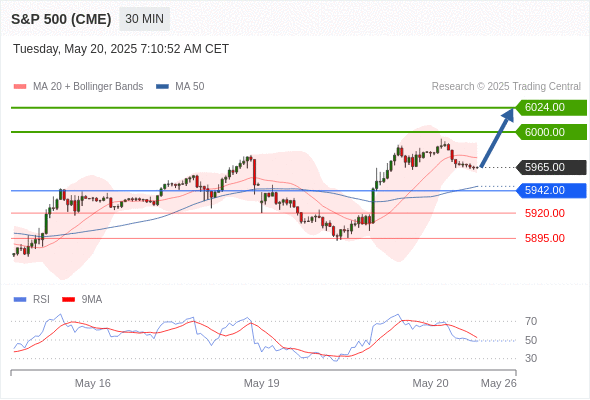Click the May 16 date axis label

coord(93,383)
